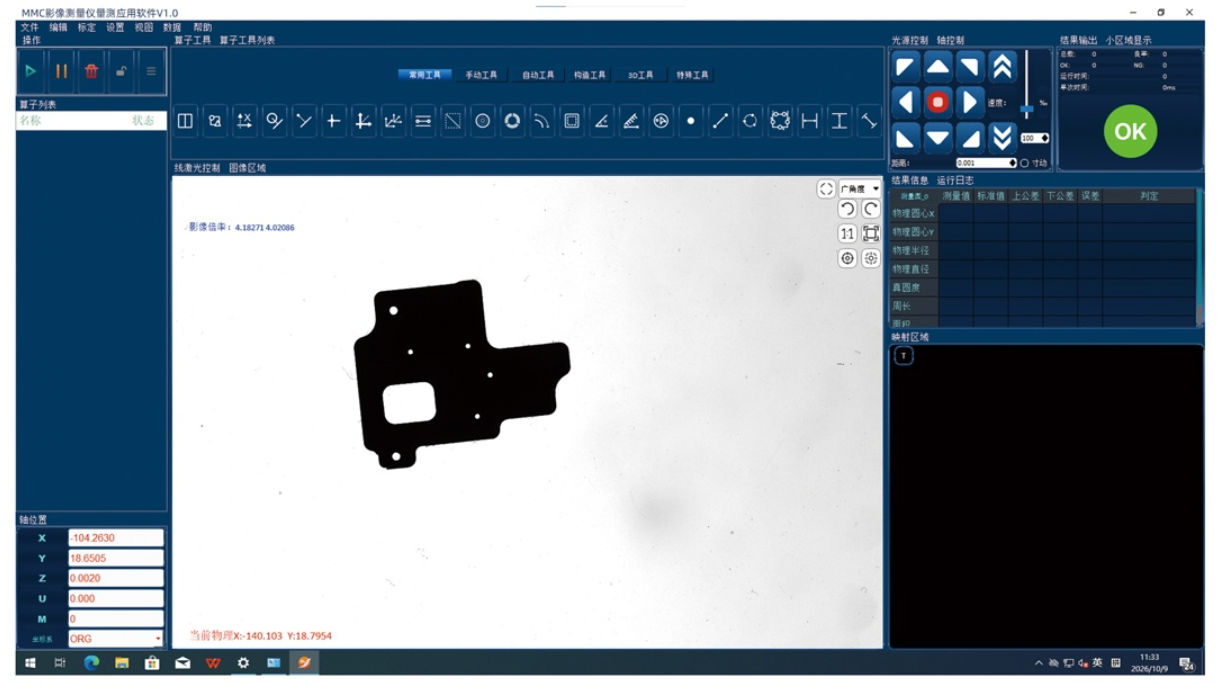Open the three-line list icon in operations

point(151,71)
